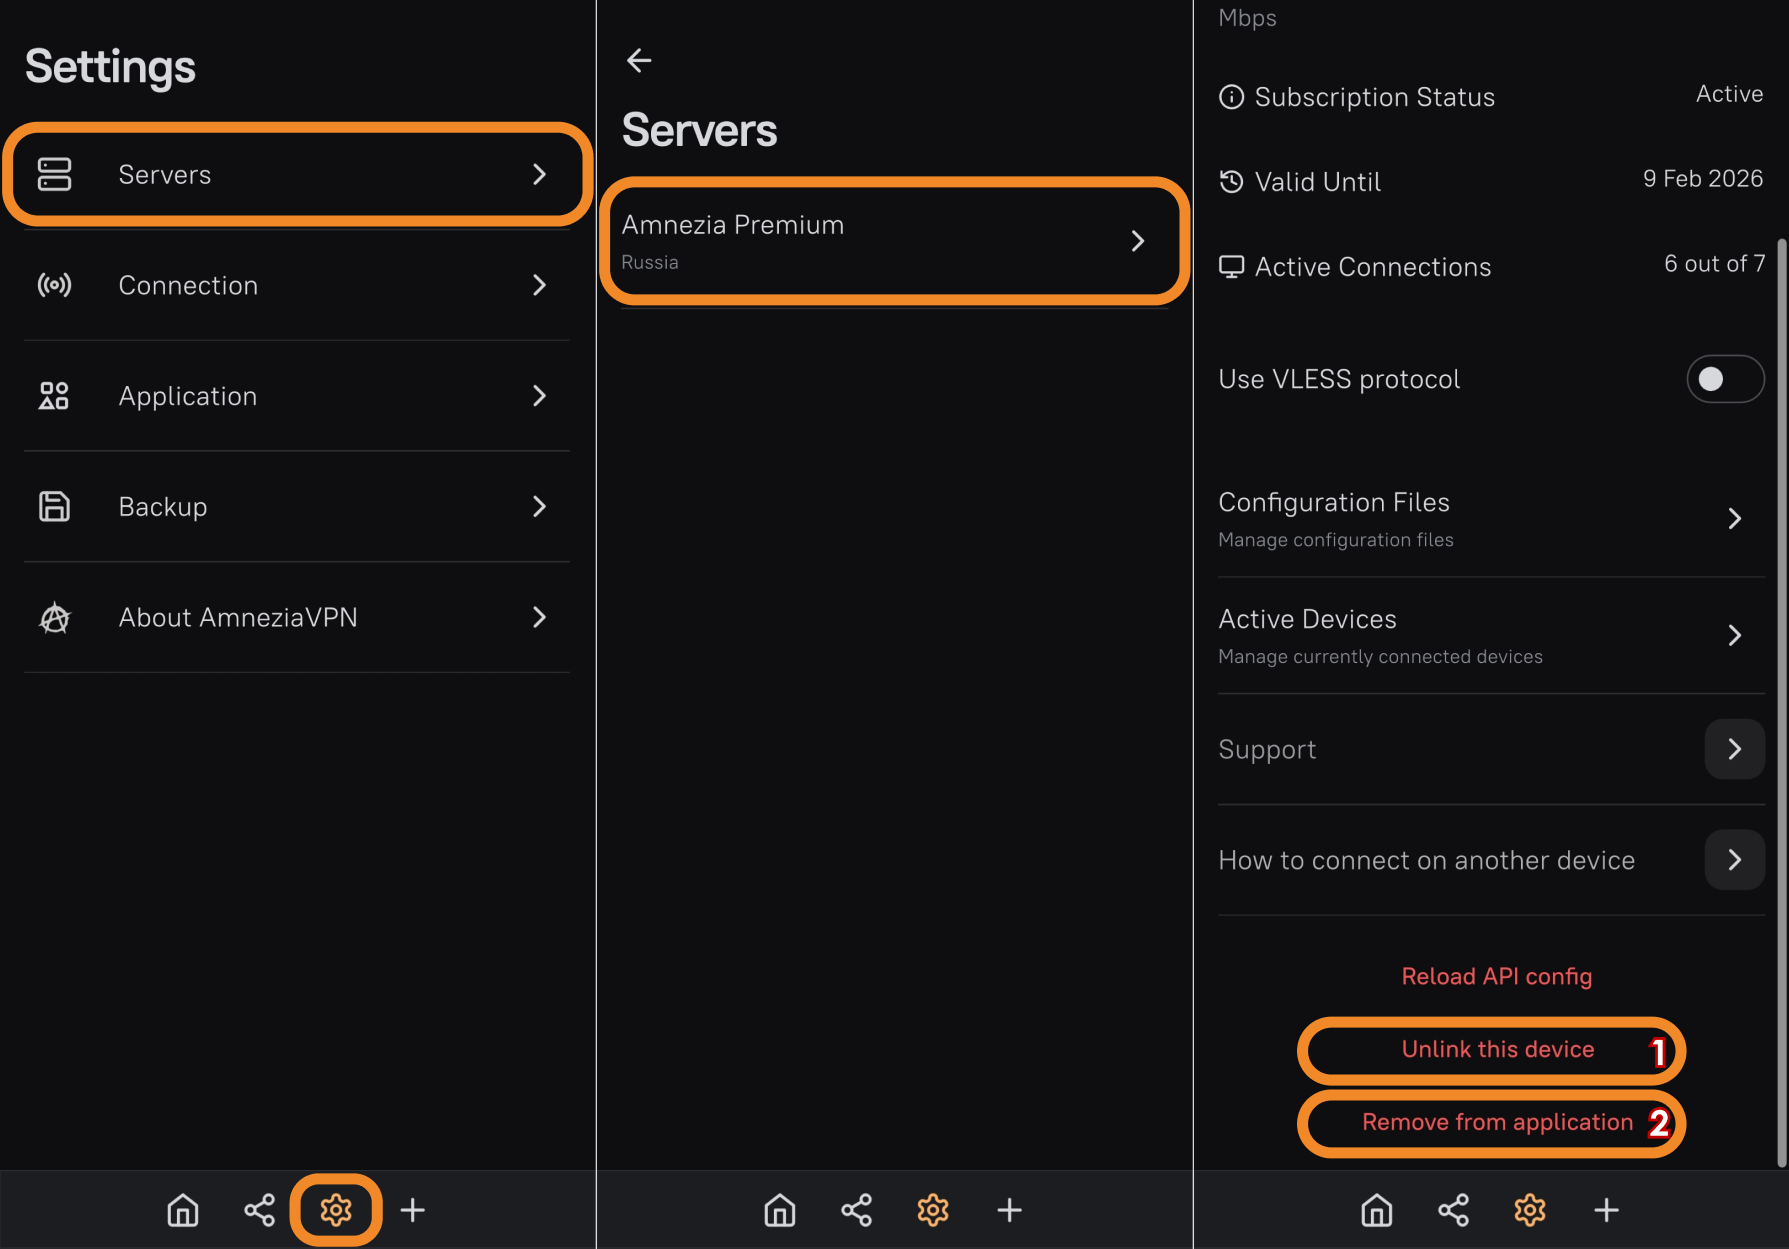The image size is (1789, 1249).
Task: Click home icon below Unlink this device
Action: [x=1377, y=1210]
